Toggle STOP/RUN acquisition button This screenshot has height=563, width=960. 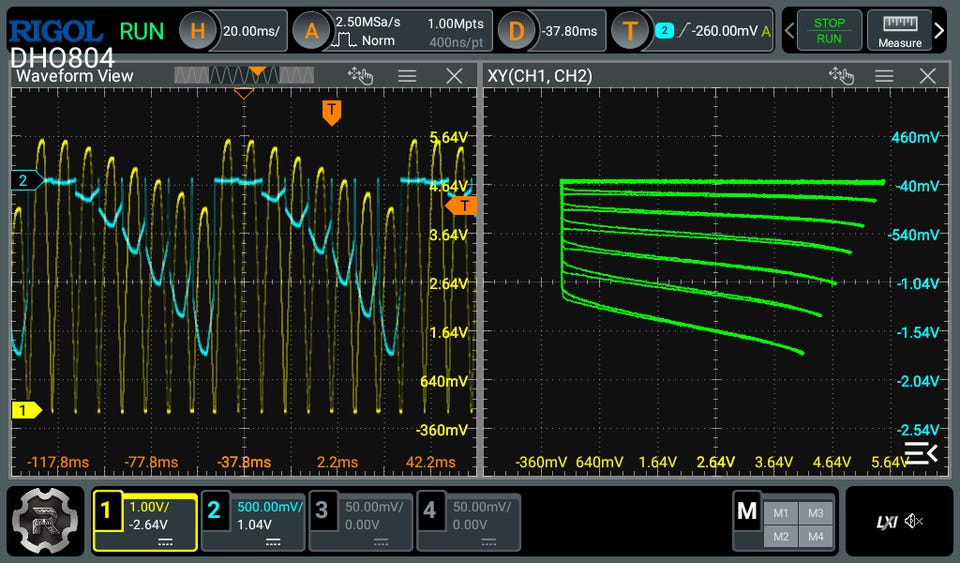(829, 31)
